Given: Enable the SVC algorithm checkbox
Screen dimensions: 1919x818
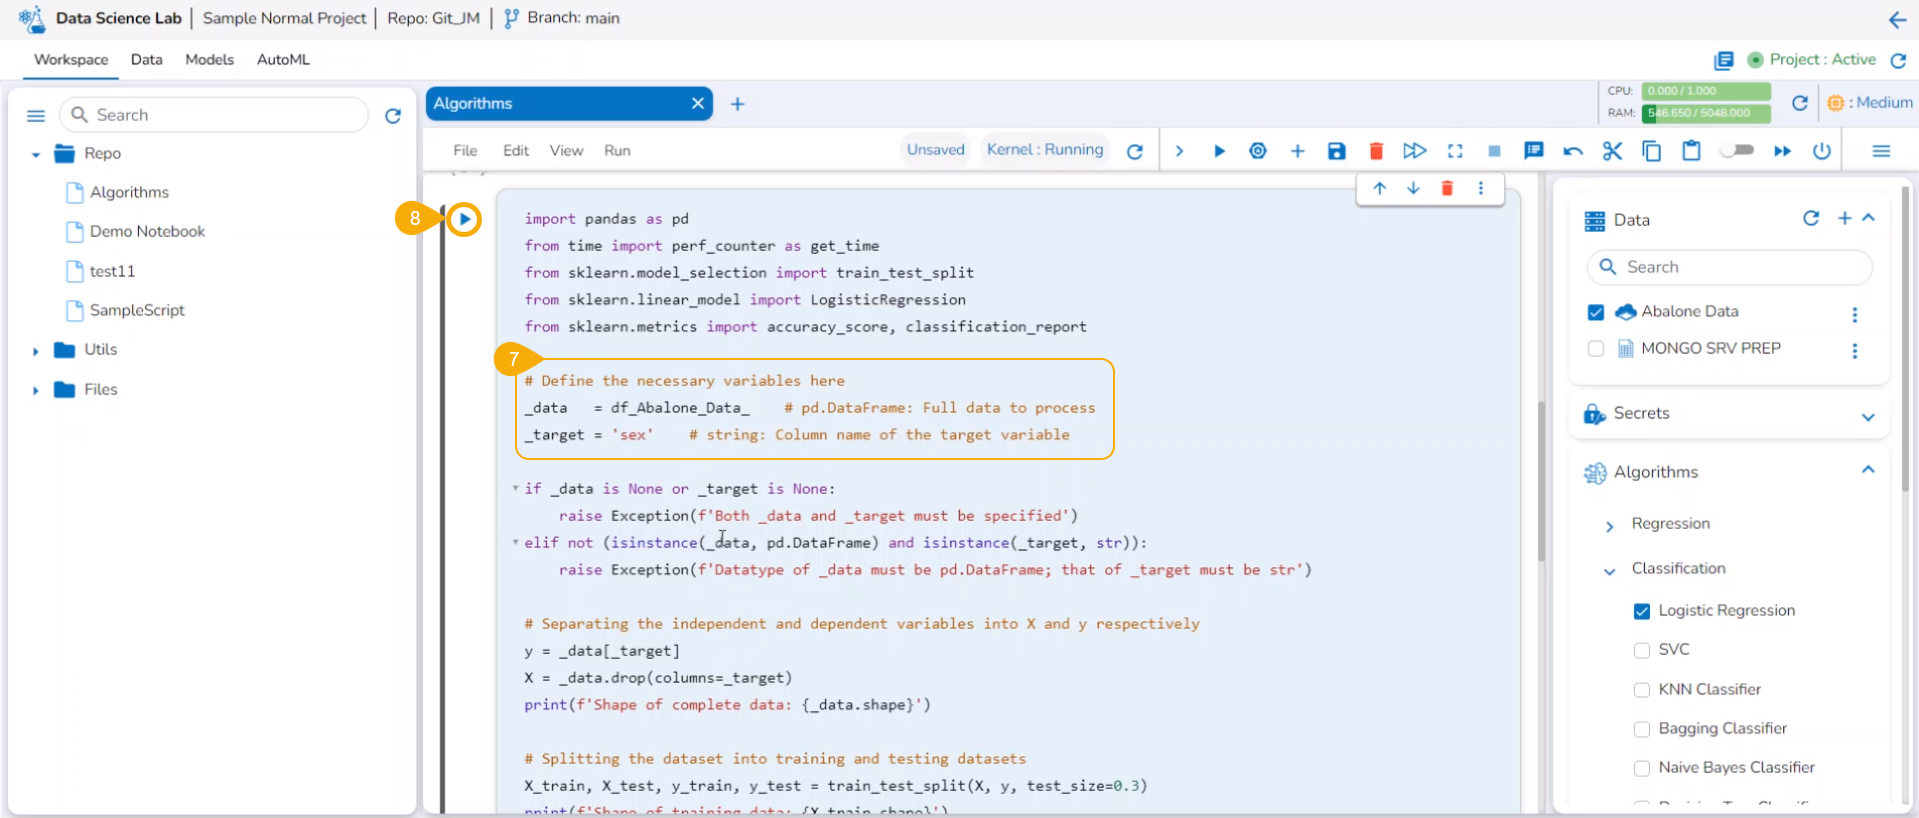Looking at the screenshot, I should pos(1641,650).
